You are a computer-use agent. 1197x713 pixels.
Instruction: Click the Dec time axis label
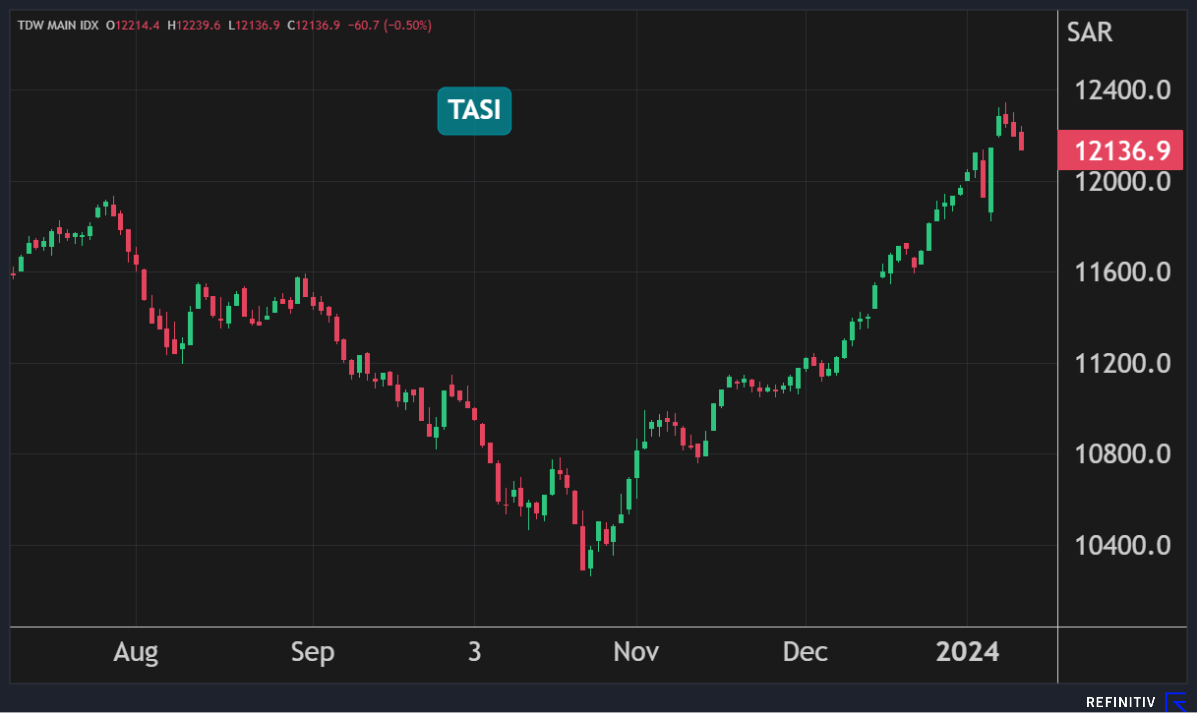(805, 653)
